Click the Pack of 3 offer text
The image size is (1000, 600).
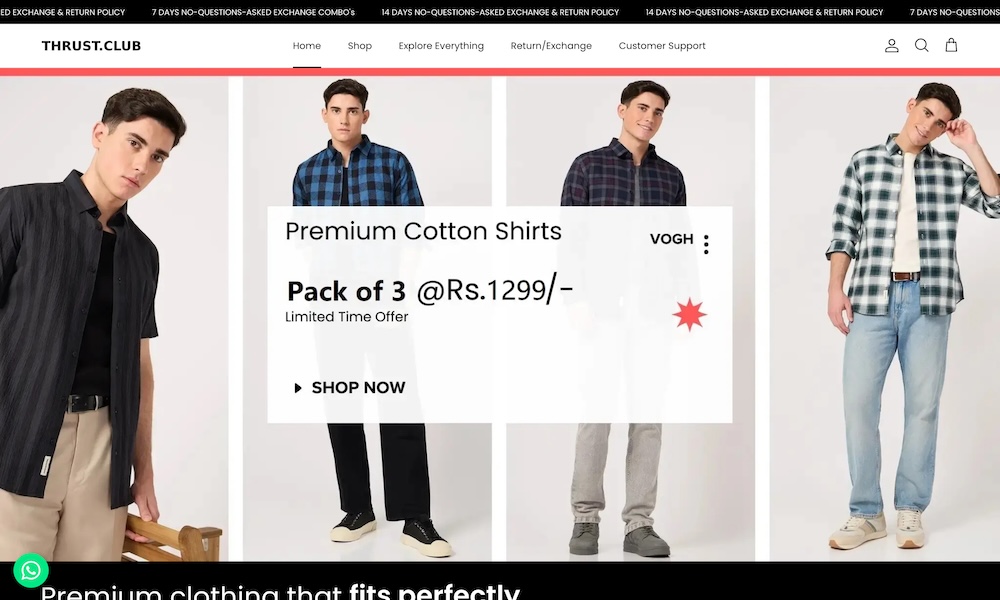346,291
